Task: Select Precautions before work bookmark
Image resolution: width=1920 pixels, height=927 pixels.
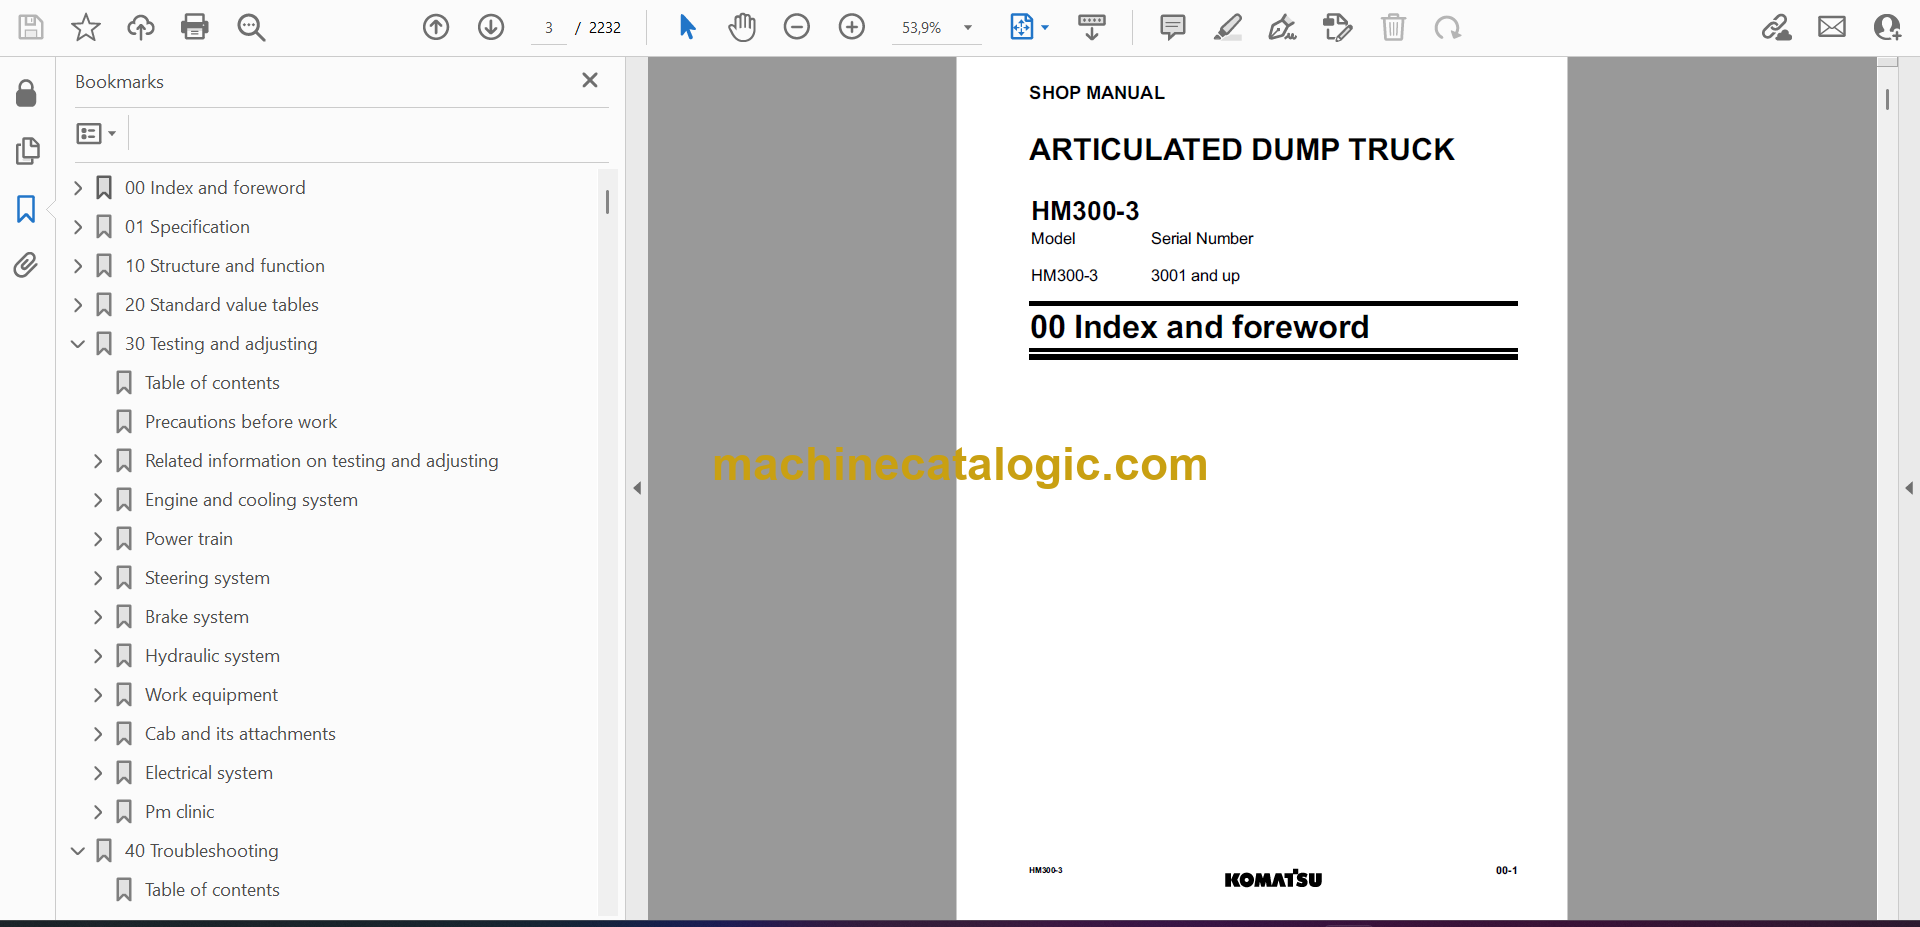Action: point(241,422)
